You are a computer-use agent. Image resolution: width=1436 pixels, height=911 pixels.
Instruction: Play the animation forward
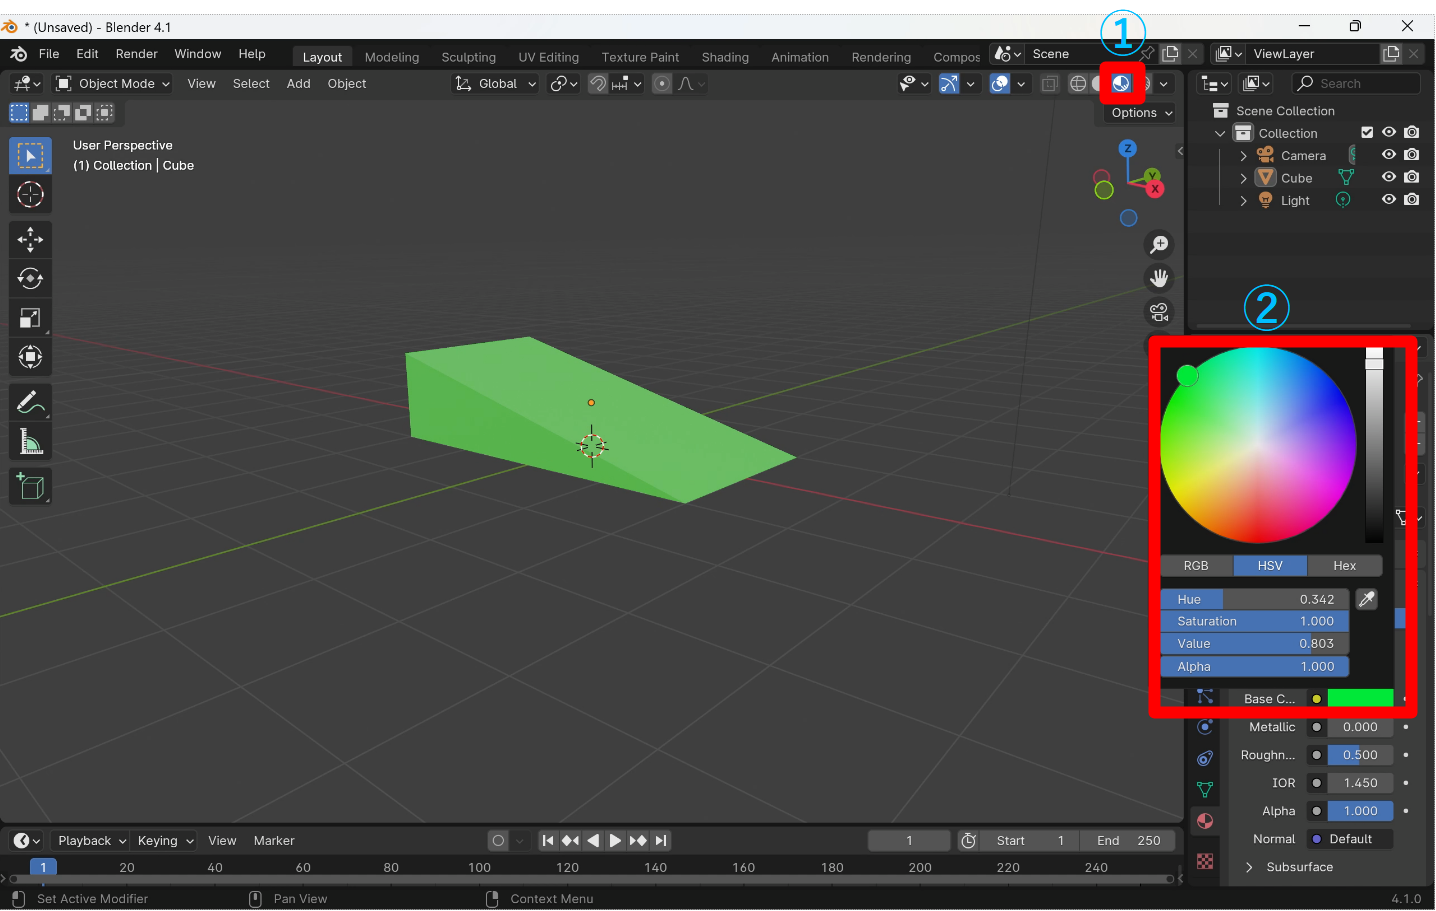615,841
